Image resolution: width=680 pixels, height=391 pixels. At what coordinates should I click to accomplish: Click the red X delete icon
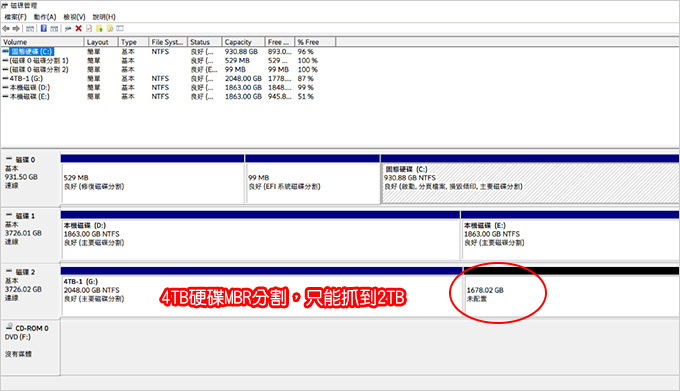78,29
